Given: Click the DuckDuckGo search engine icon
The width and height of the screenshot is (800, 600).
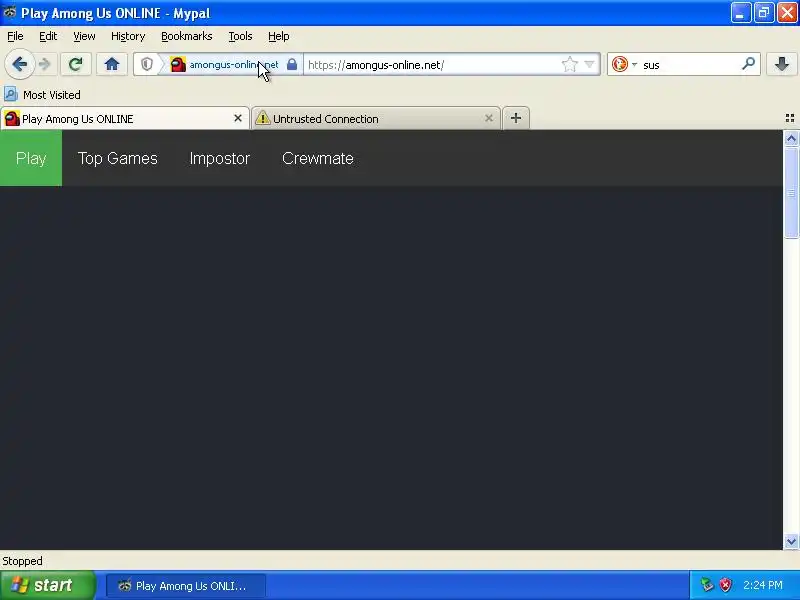Looking at the screenshot, I should pyautogui.click(x=620, y=64).
